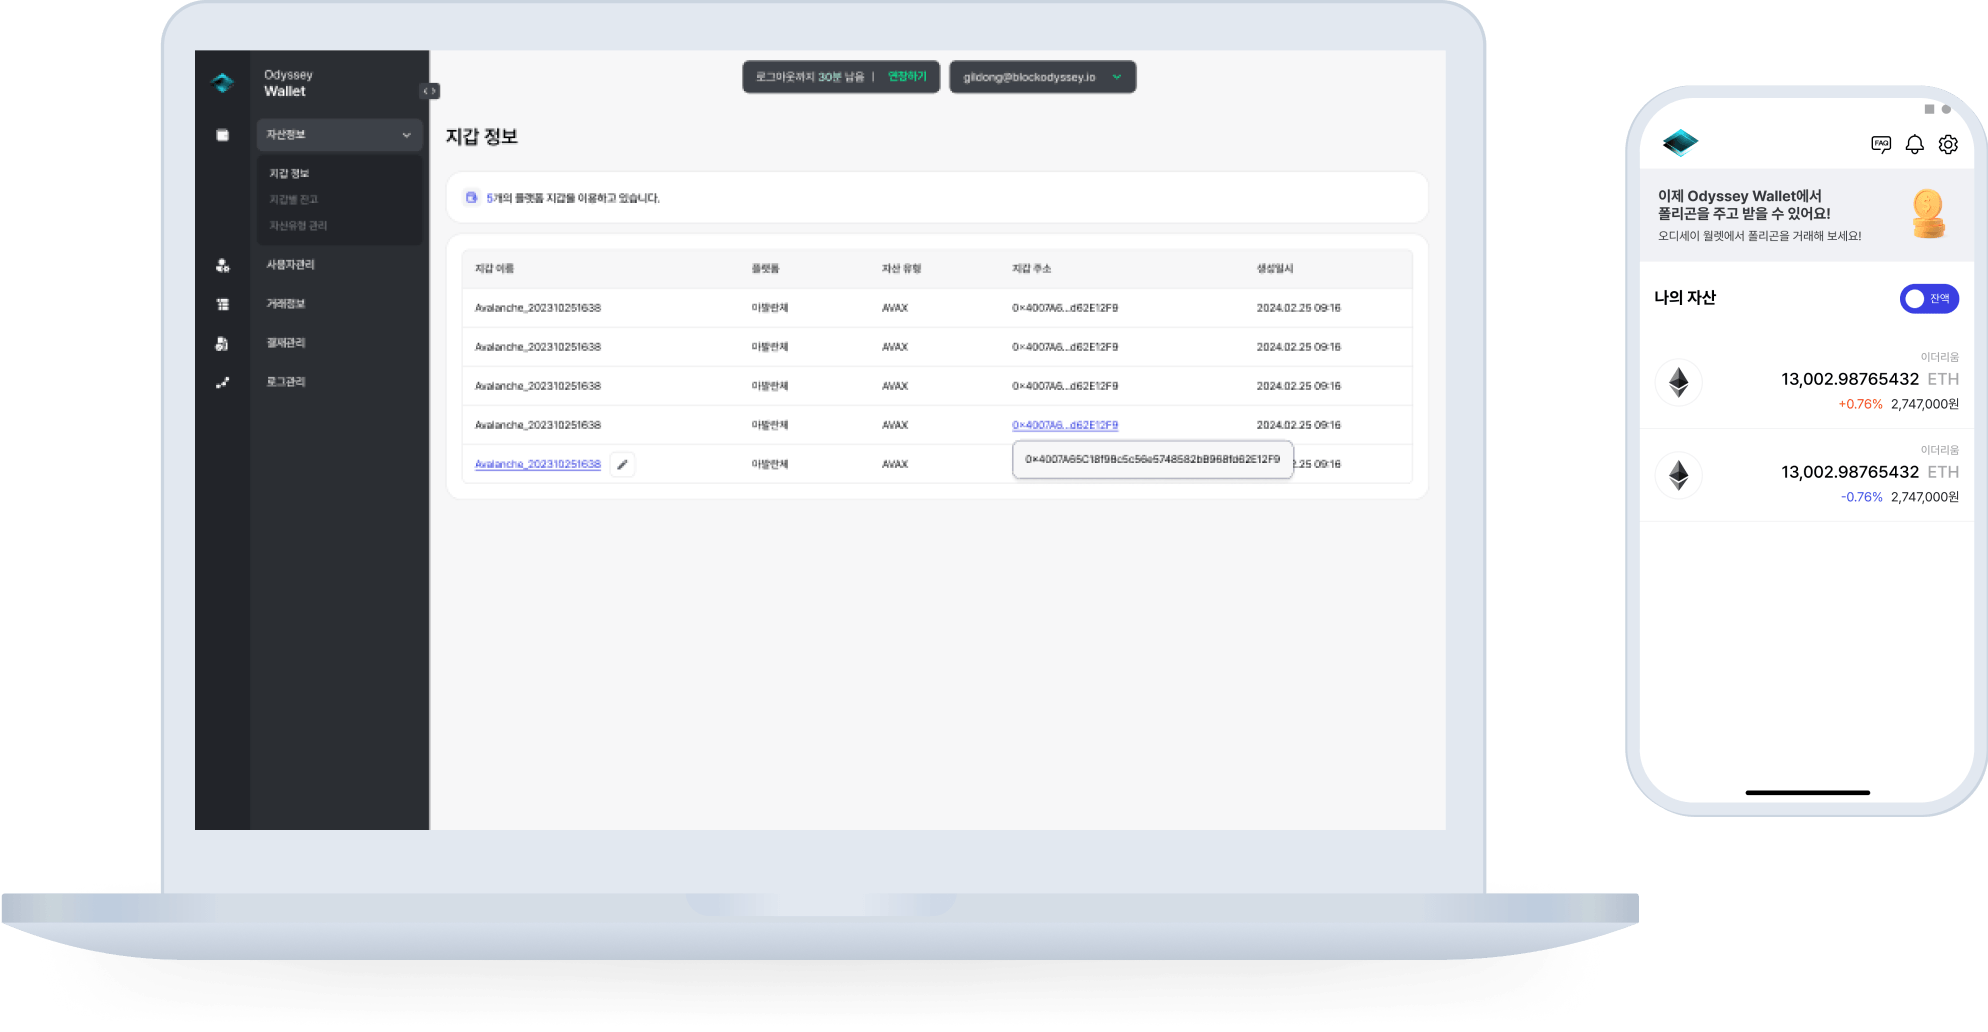Tap the notification bell on the phone

tap(1914, 144)
